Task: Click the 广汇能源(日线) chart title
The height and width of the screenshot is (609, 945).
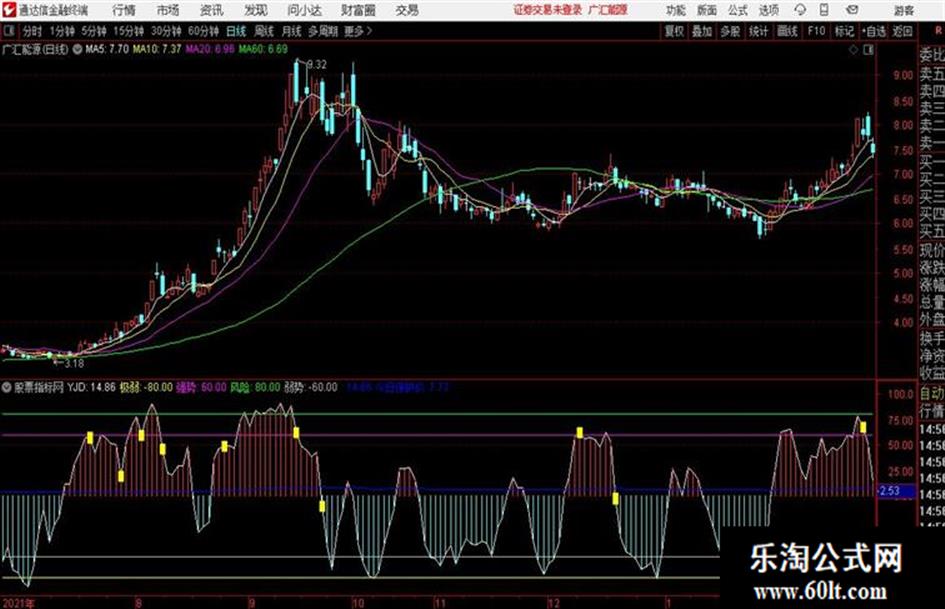Action: point(36,49)
